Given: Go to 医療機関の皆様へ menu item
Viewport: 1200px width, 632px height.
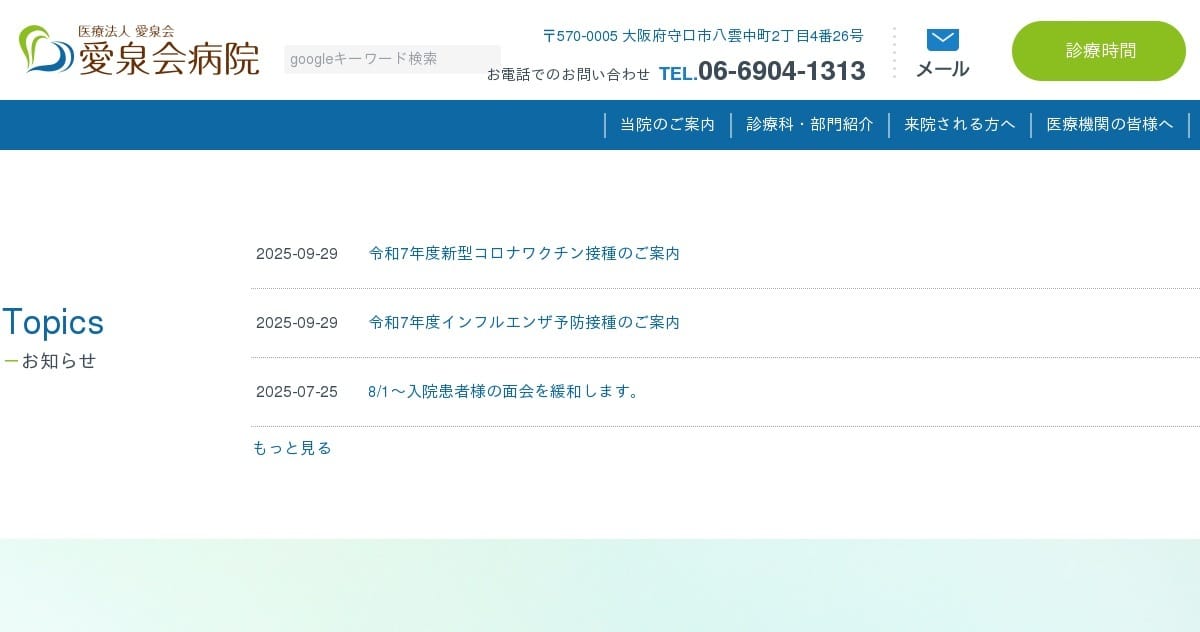Looking at the screenshot, I should coord(1110,125).
